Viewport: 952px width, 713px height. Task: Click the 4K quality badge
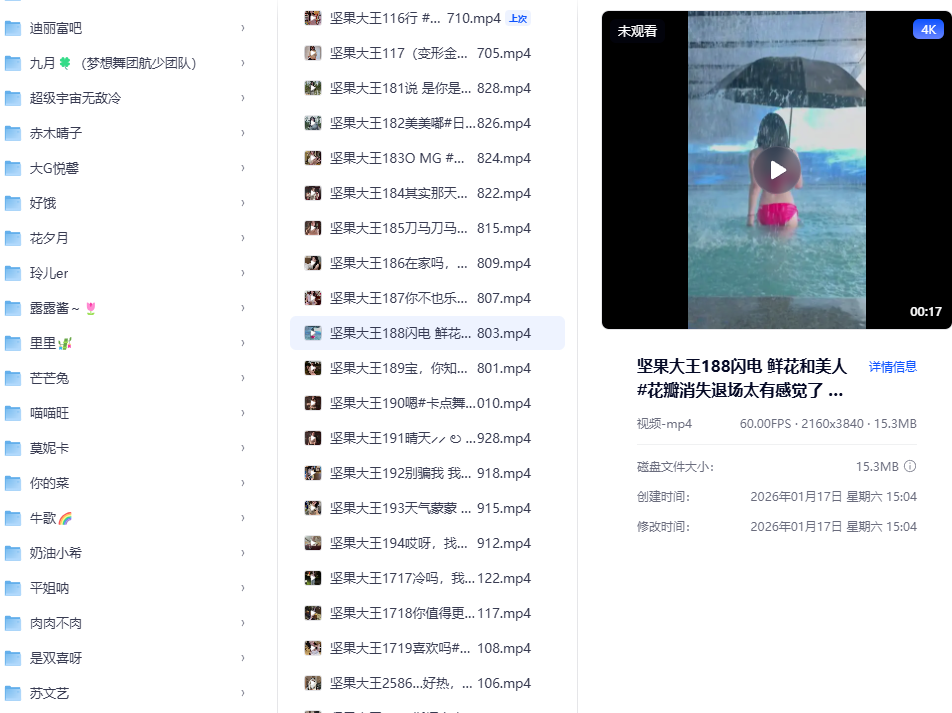coord(928,29)
